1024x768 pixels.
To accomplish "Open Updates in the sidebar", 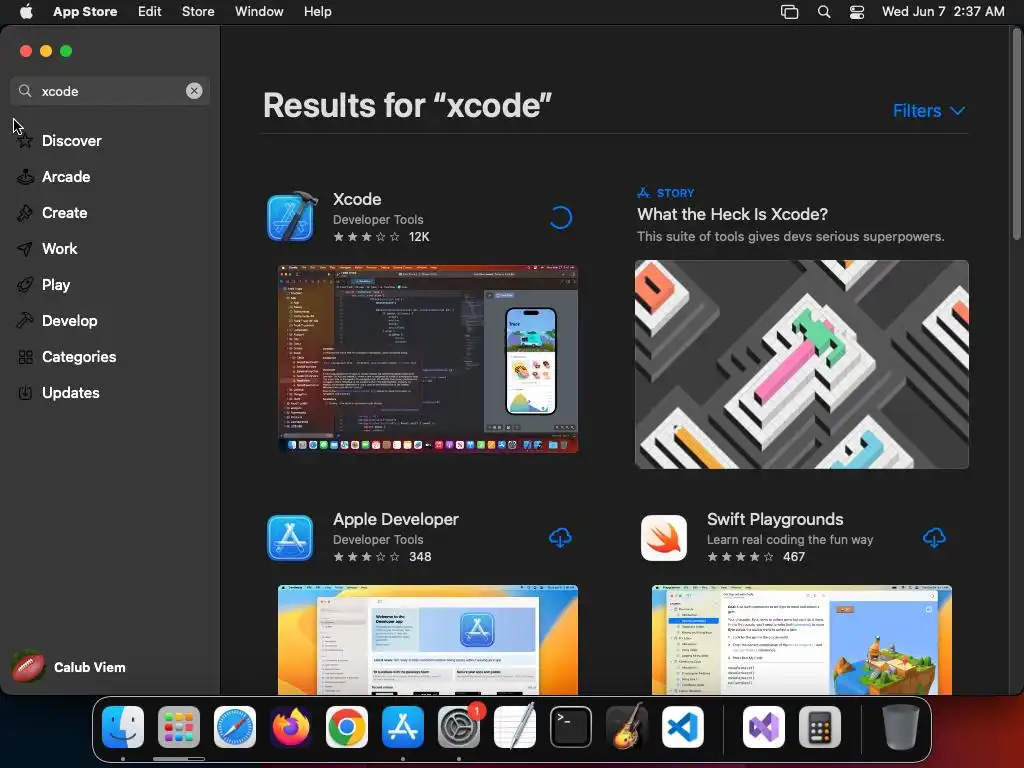I will [71, 392].
